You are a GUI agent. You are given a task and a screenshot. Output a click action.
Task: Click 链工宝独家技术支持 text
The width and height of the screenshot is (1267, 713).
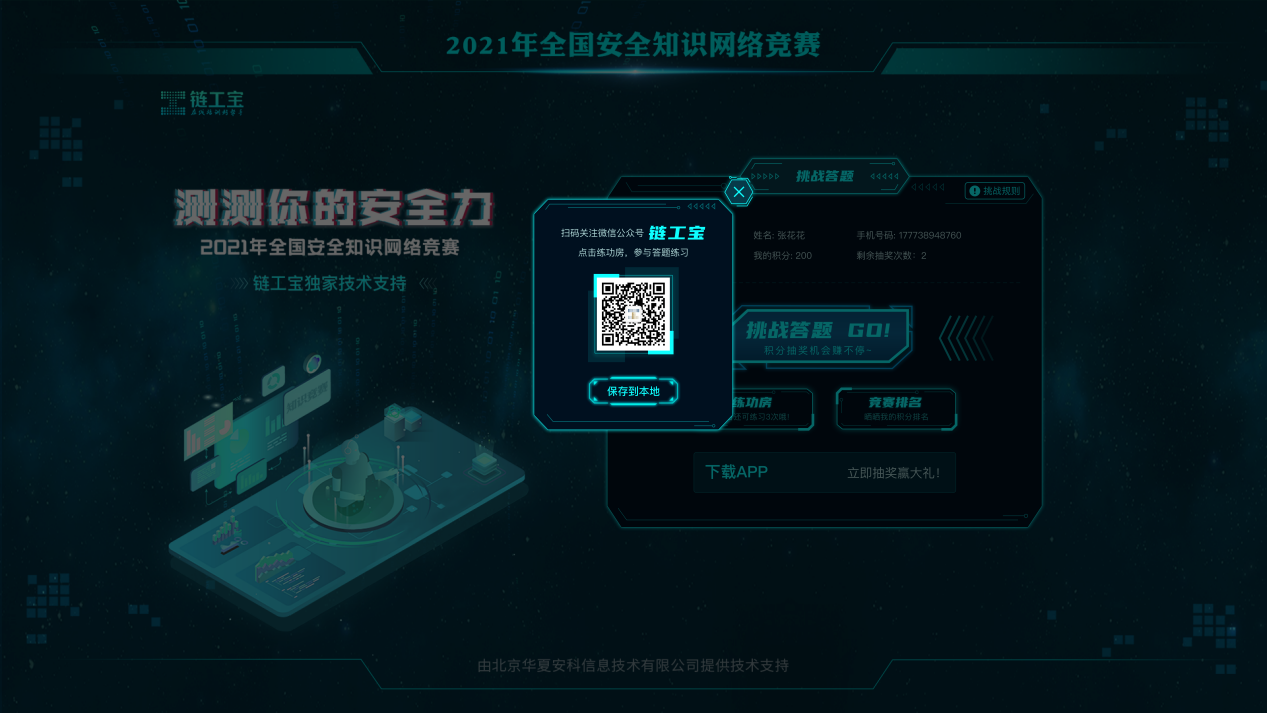(x=329, y=284)
